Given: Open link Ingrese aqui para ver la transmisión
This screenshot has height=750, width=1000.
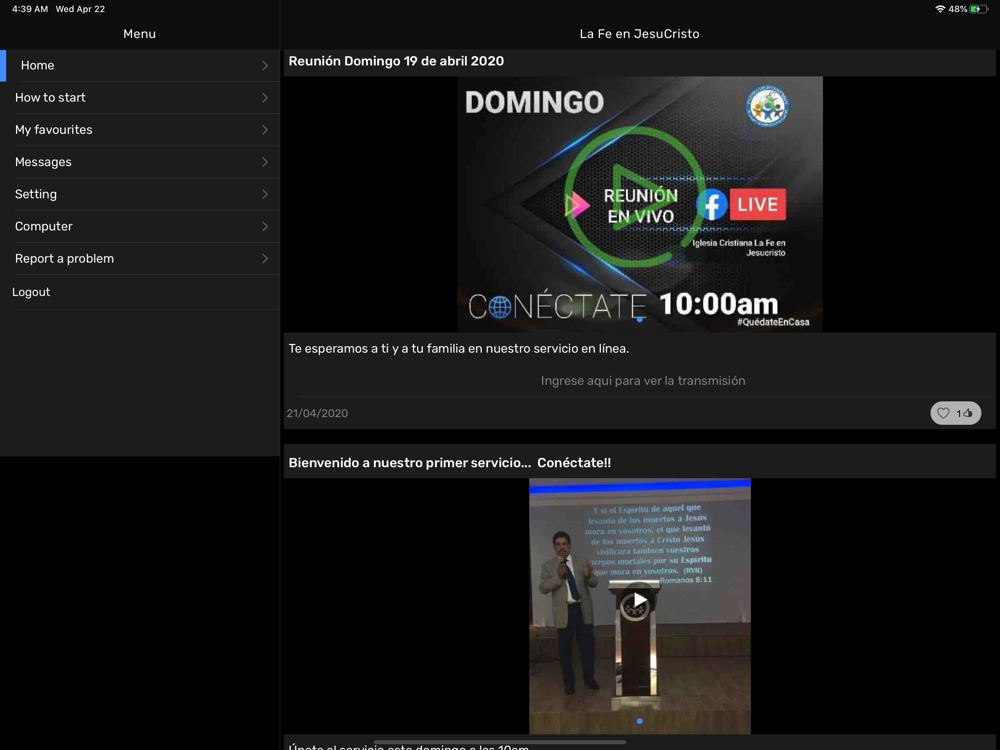Looking at the screenshot, I should coord(643,381).
